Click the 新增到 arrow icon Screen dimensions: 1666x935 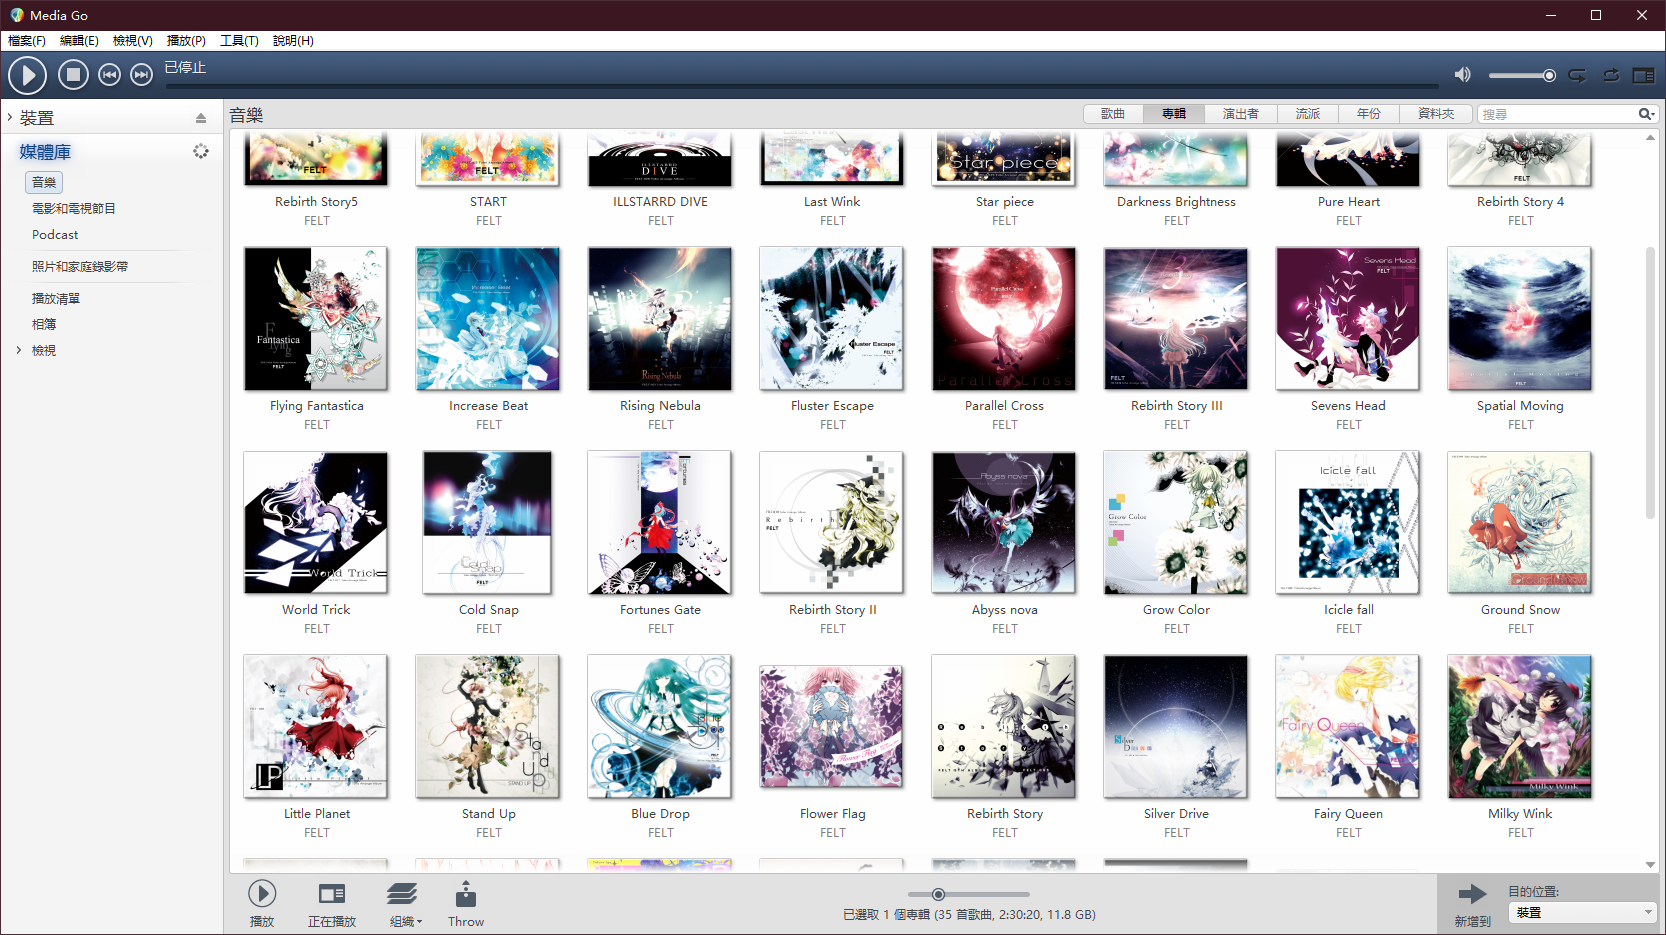pos(1472,894)
